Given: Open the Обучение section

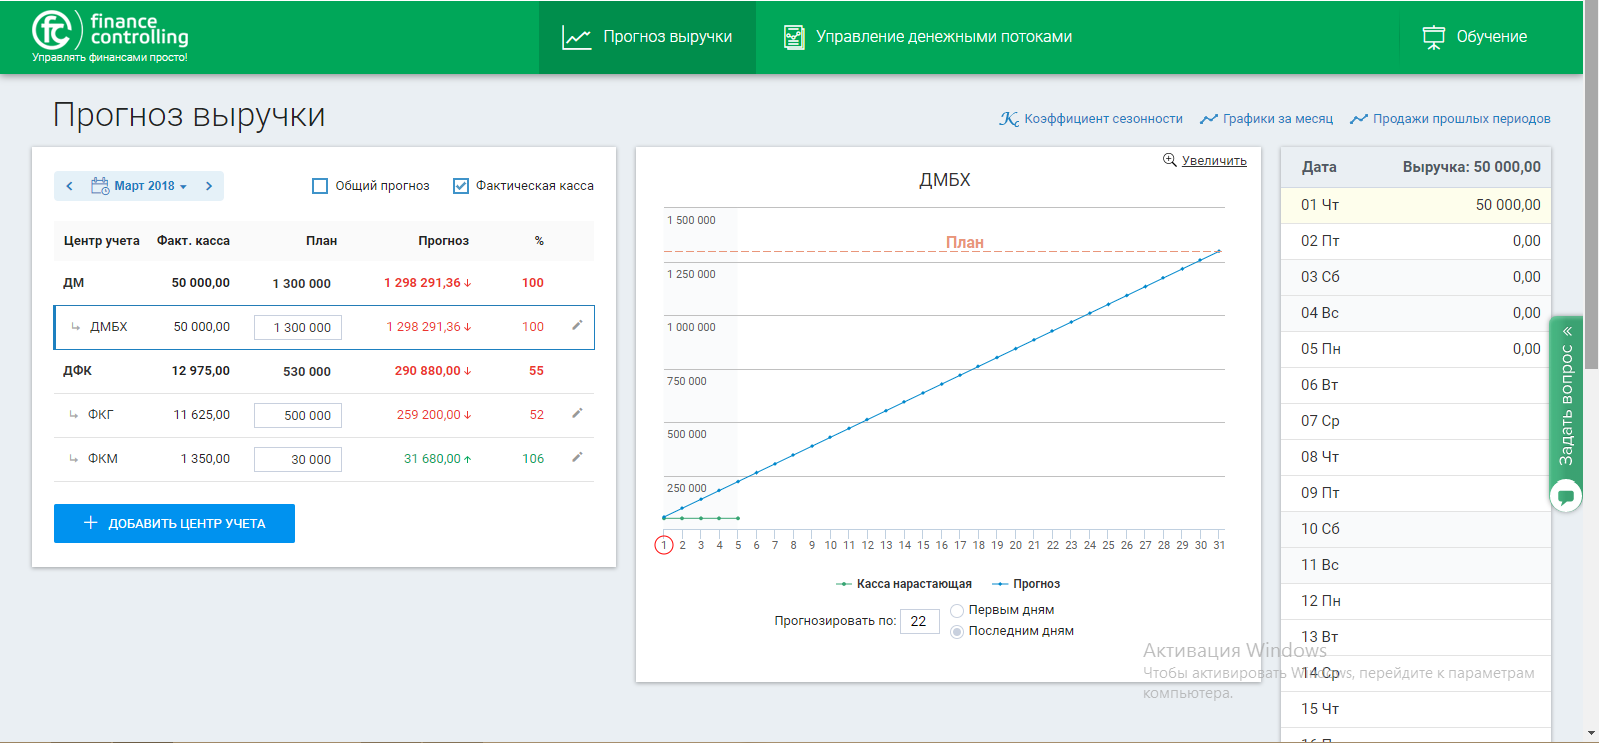Looking at the screenshot, I should click(x=1475, y=37).
